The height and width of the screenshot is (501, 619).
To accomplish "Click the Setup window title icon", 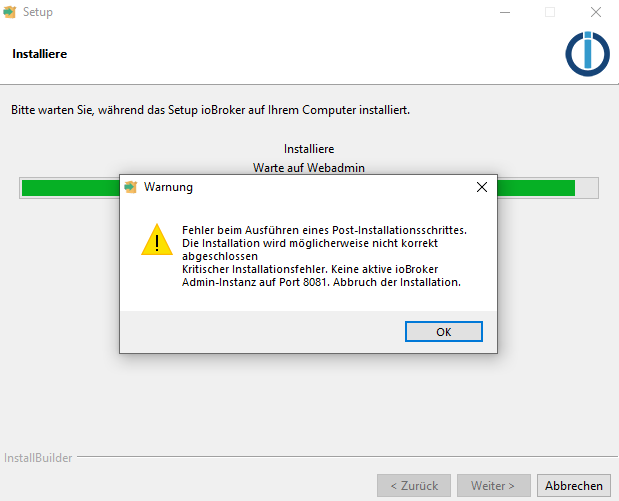I will pos(9,12).
